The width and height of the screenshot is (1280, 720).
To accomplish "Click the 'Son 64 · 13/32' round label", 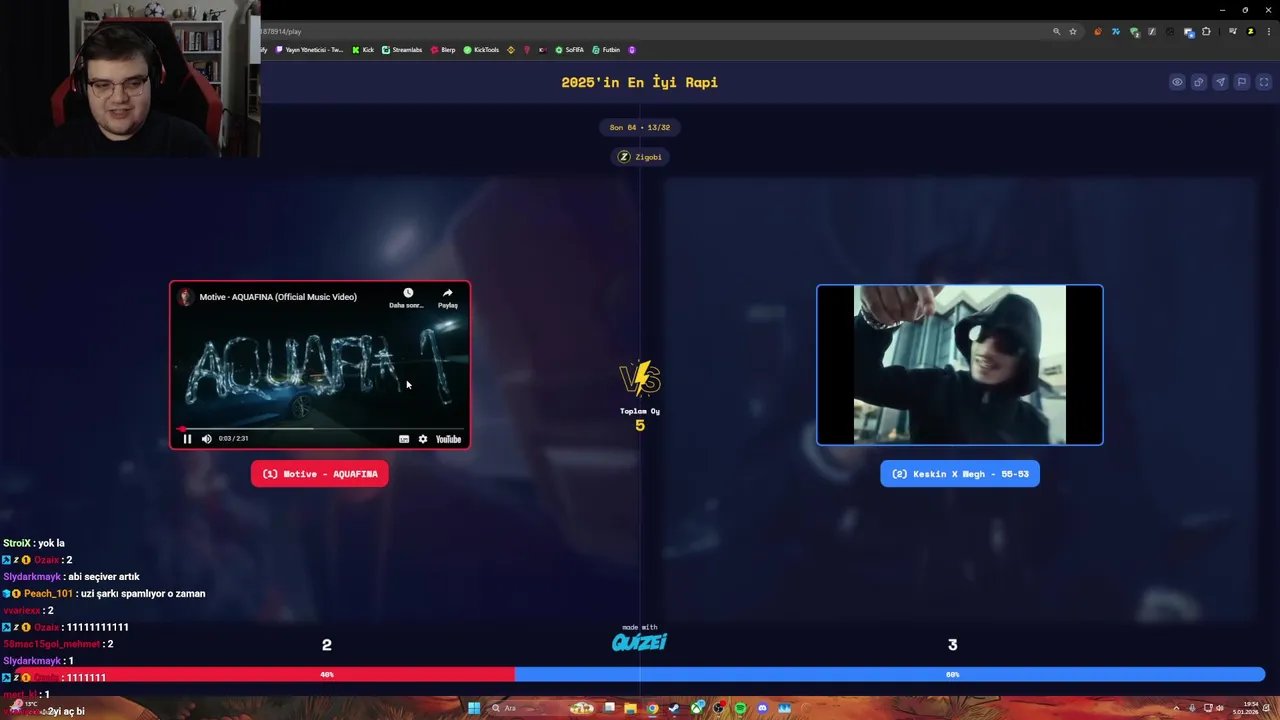I will 640,127.
